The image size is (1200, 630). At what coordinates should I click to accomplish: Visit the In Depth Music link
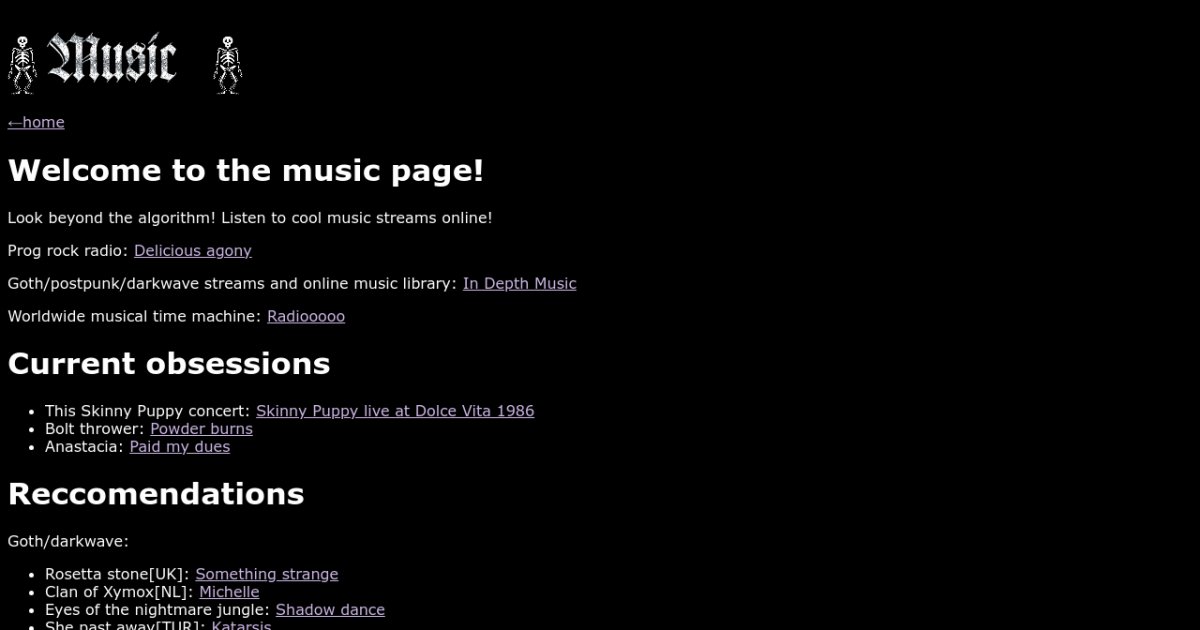click(519, 284)
